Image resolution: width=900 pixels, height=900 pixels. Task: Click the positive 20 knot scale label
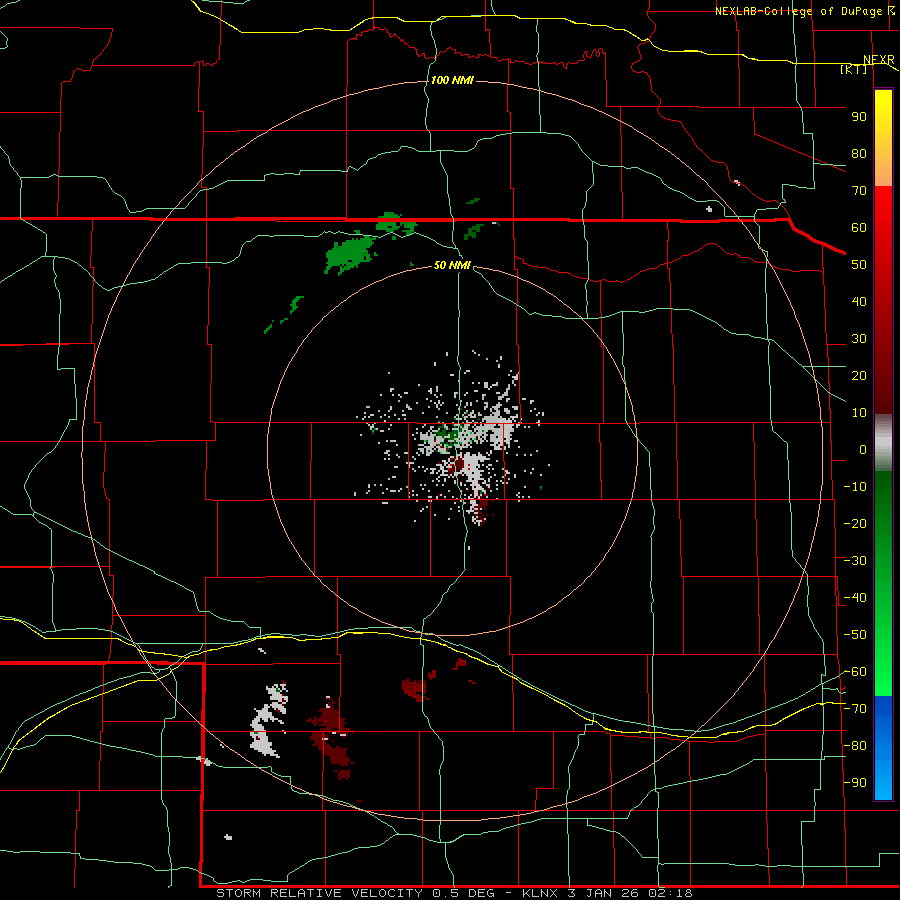[859, 376]
